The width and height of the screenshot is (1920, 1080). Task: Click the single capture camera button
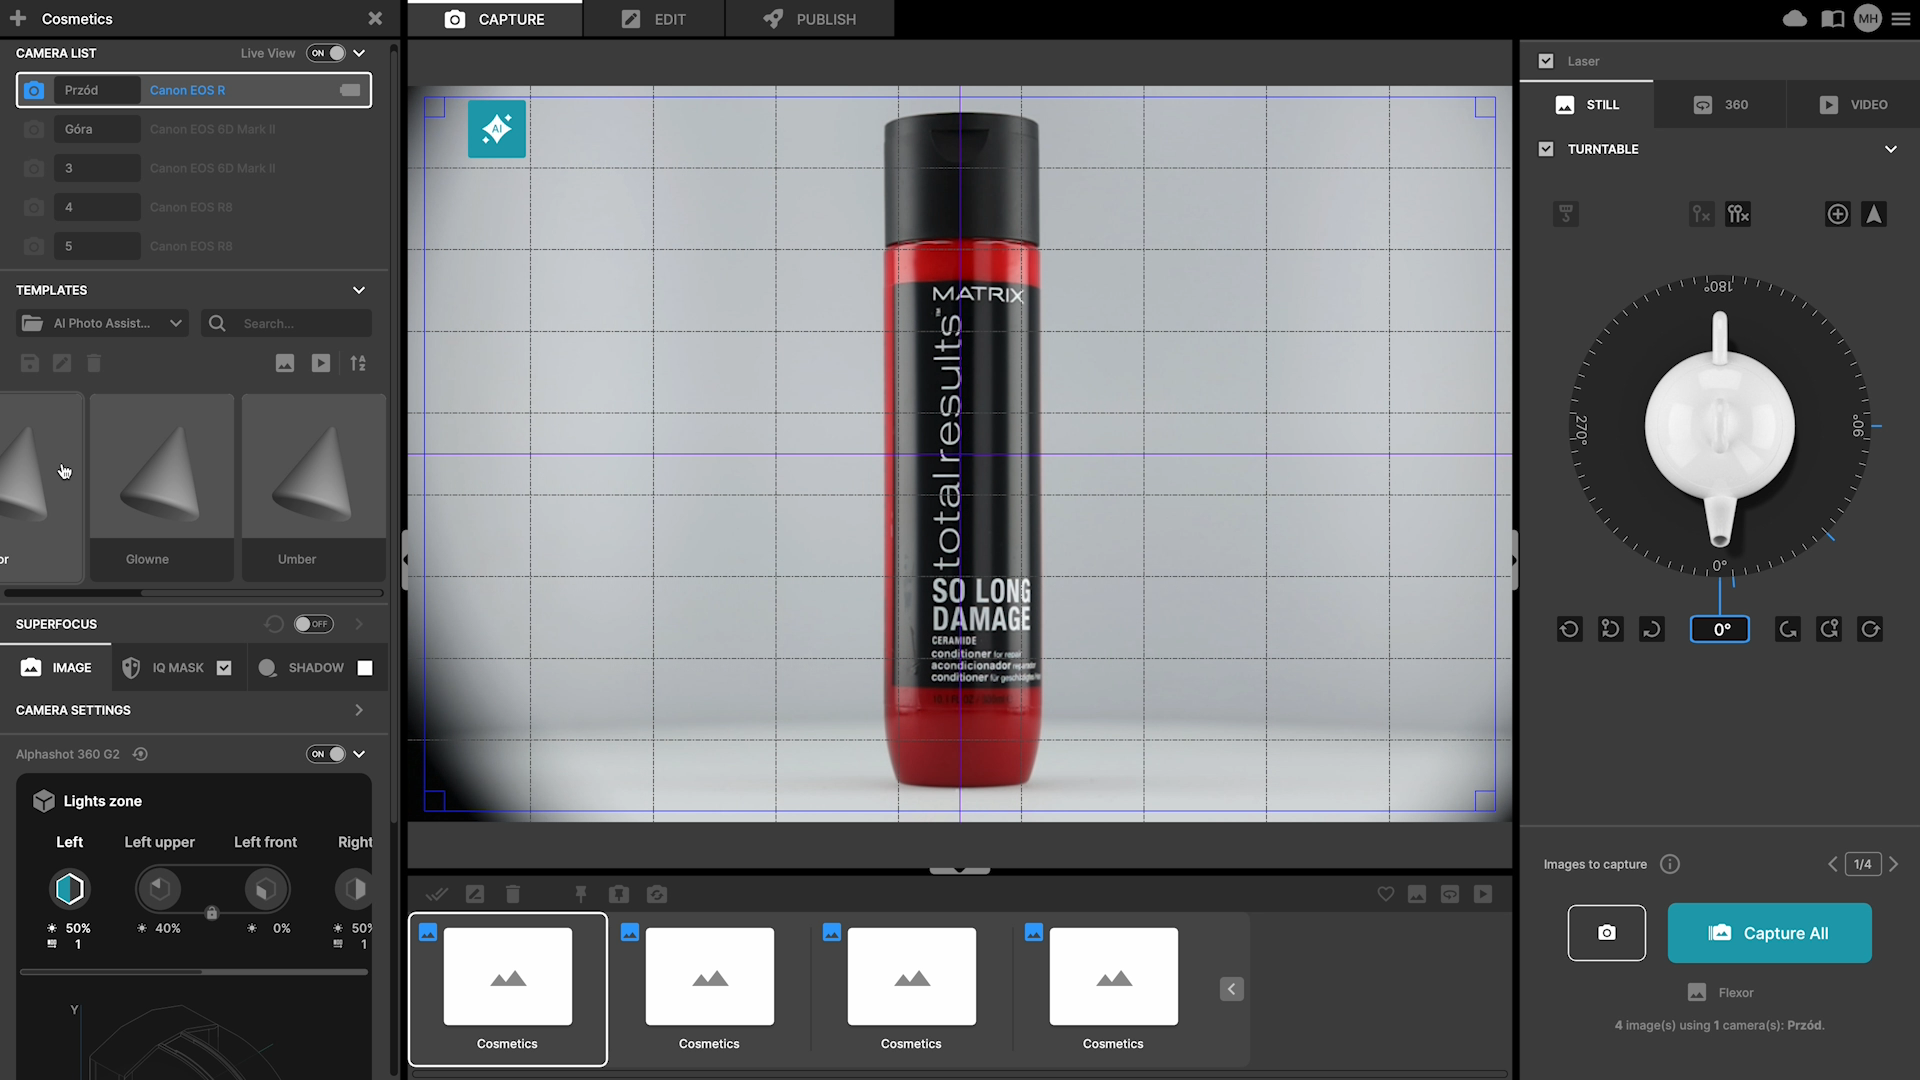pos(1606,932)
